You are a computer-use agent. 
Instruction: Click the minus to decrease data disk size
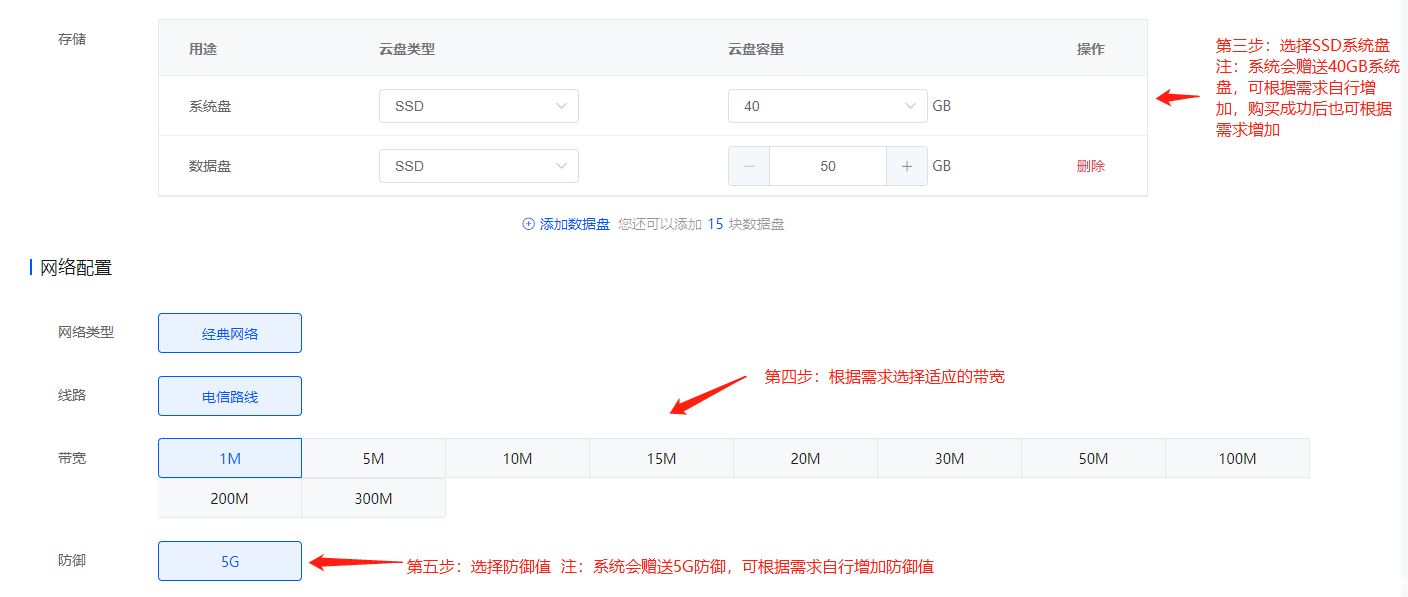(749, 165)
